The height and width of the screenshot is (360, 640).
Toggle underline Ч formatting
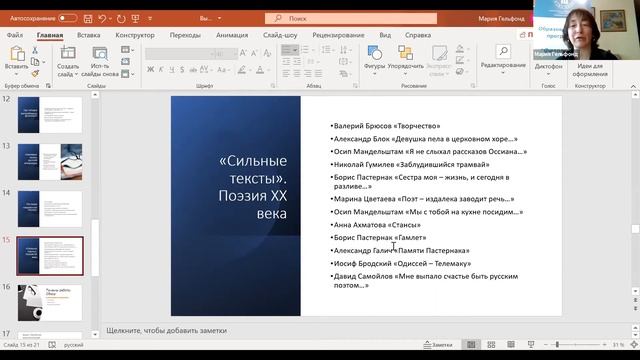[172, 70]
